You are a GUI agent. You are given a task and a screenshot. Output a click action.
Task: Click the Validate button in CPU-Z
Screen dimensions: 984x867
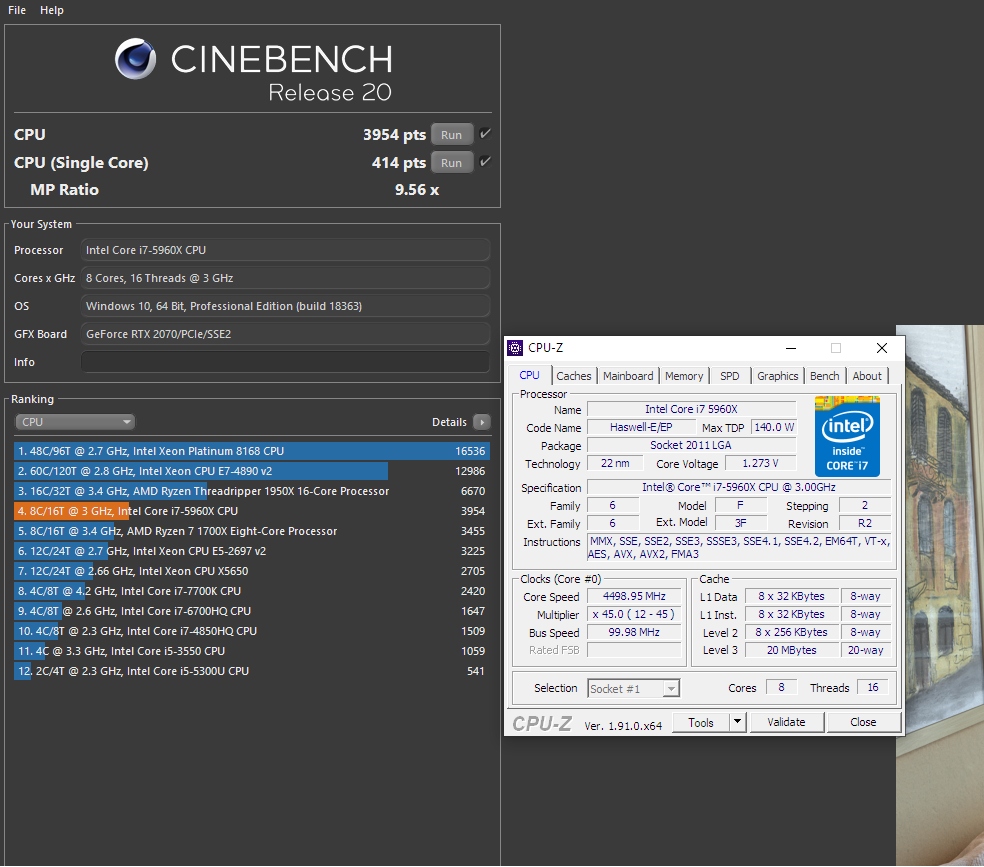[x=786, y=722]
